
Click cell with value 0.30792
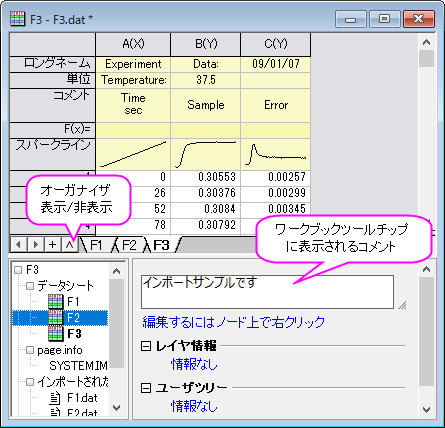[206, 225]
